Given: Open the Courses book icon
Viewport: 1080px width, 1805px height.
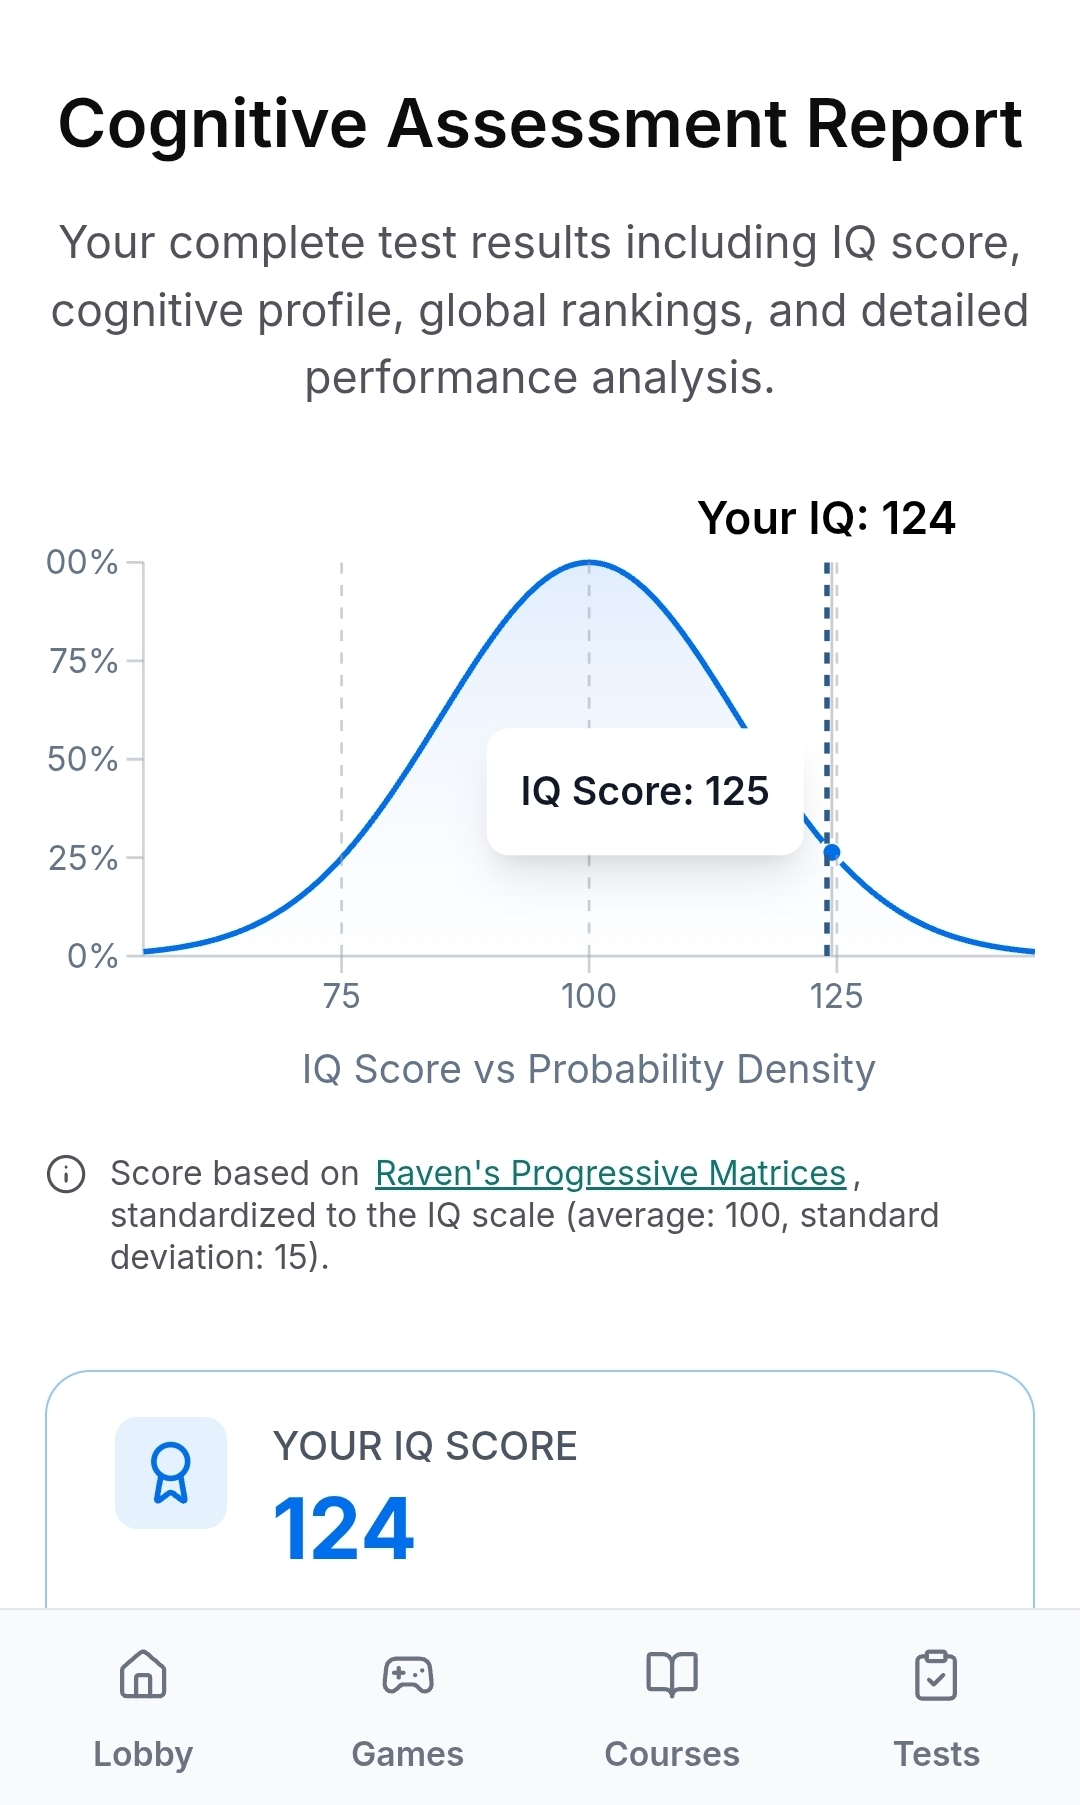Looking at the screenshot, I should coord(672,1674).
